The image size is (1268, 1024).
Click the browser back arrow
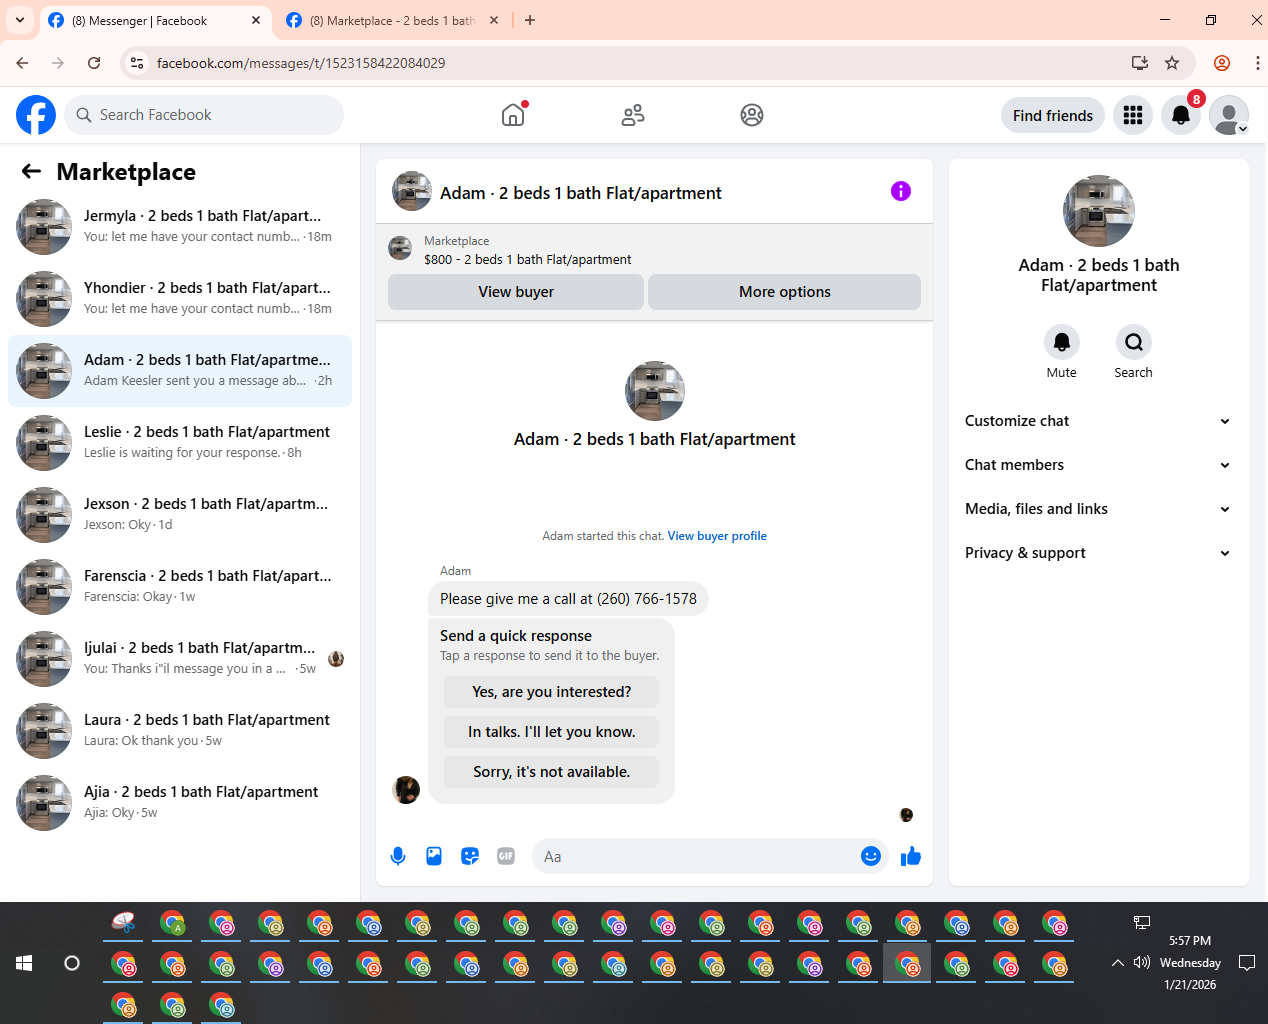point(22,63)
